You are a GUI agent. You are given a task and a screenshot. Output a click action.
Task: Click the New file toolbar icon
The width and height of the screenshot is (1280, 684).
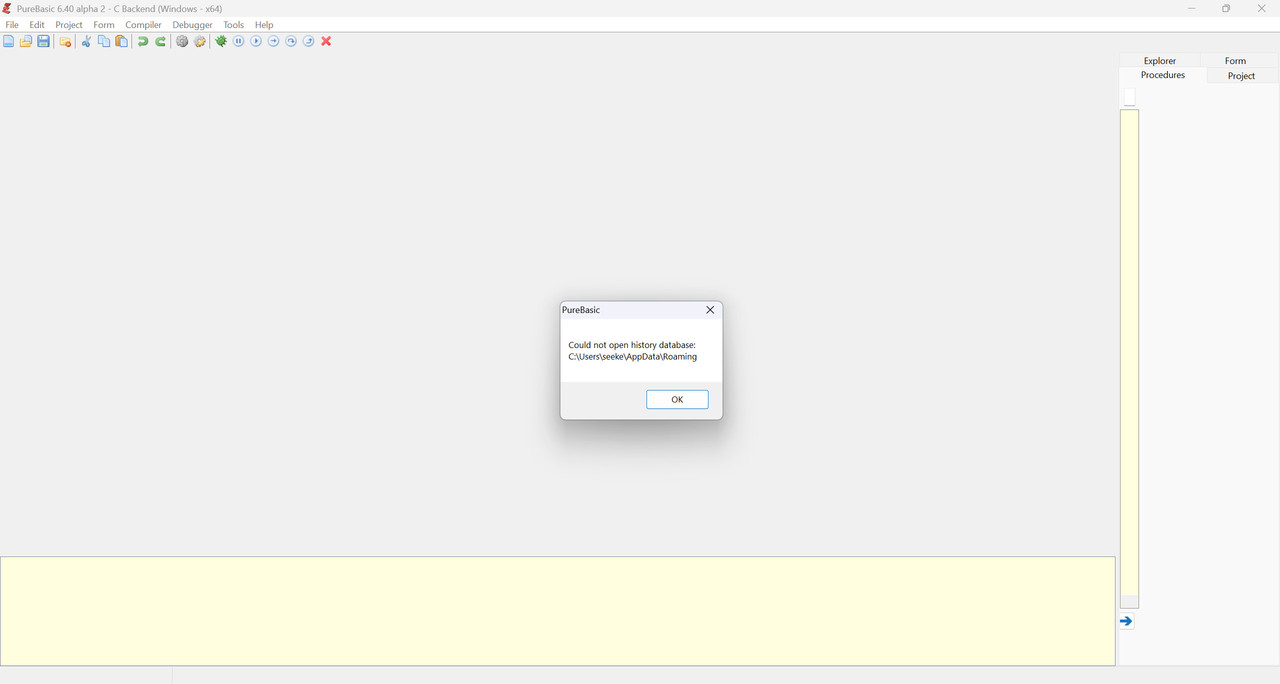pos(9,41)
